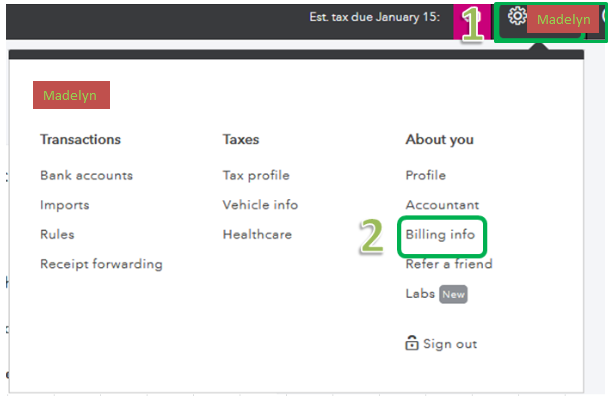This screenshot has height=400, width=611.
Task: Open the Labs section
Action: click(420, 293)
